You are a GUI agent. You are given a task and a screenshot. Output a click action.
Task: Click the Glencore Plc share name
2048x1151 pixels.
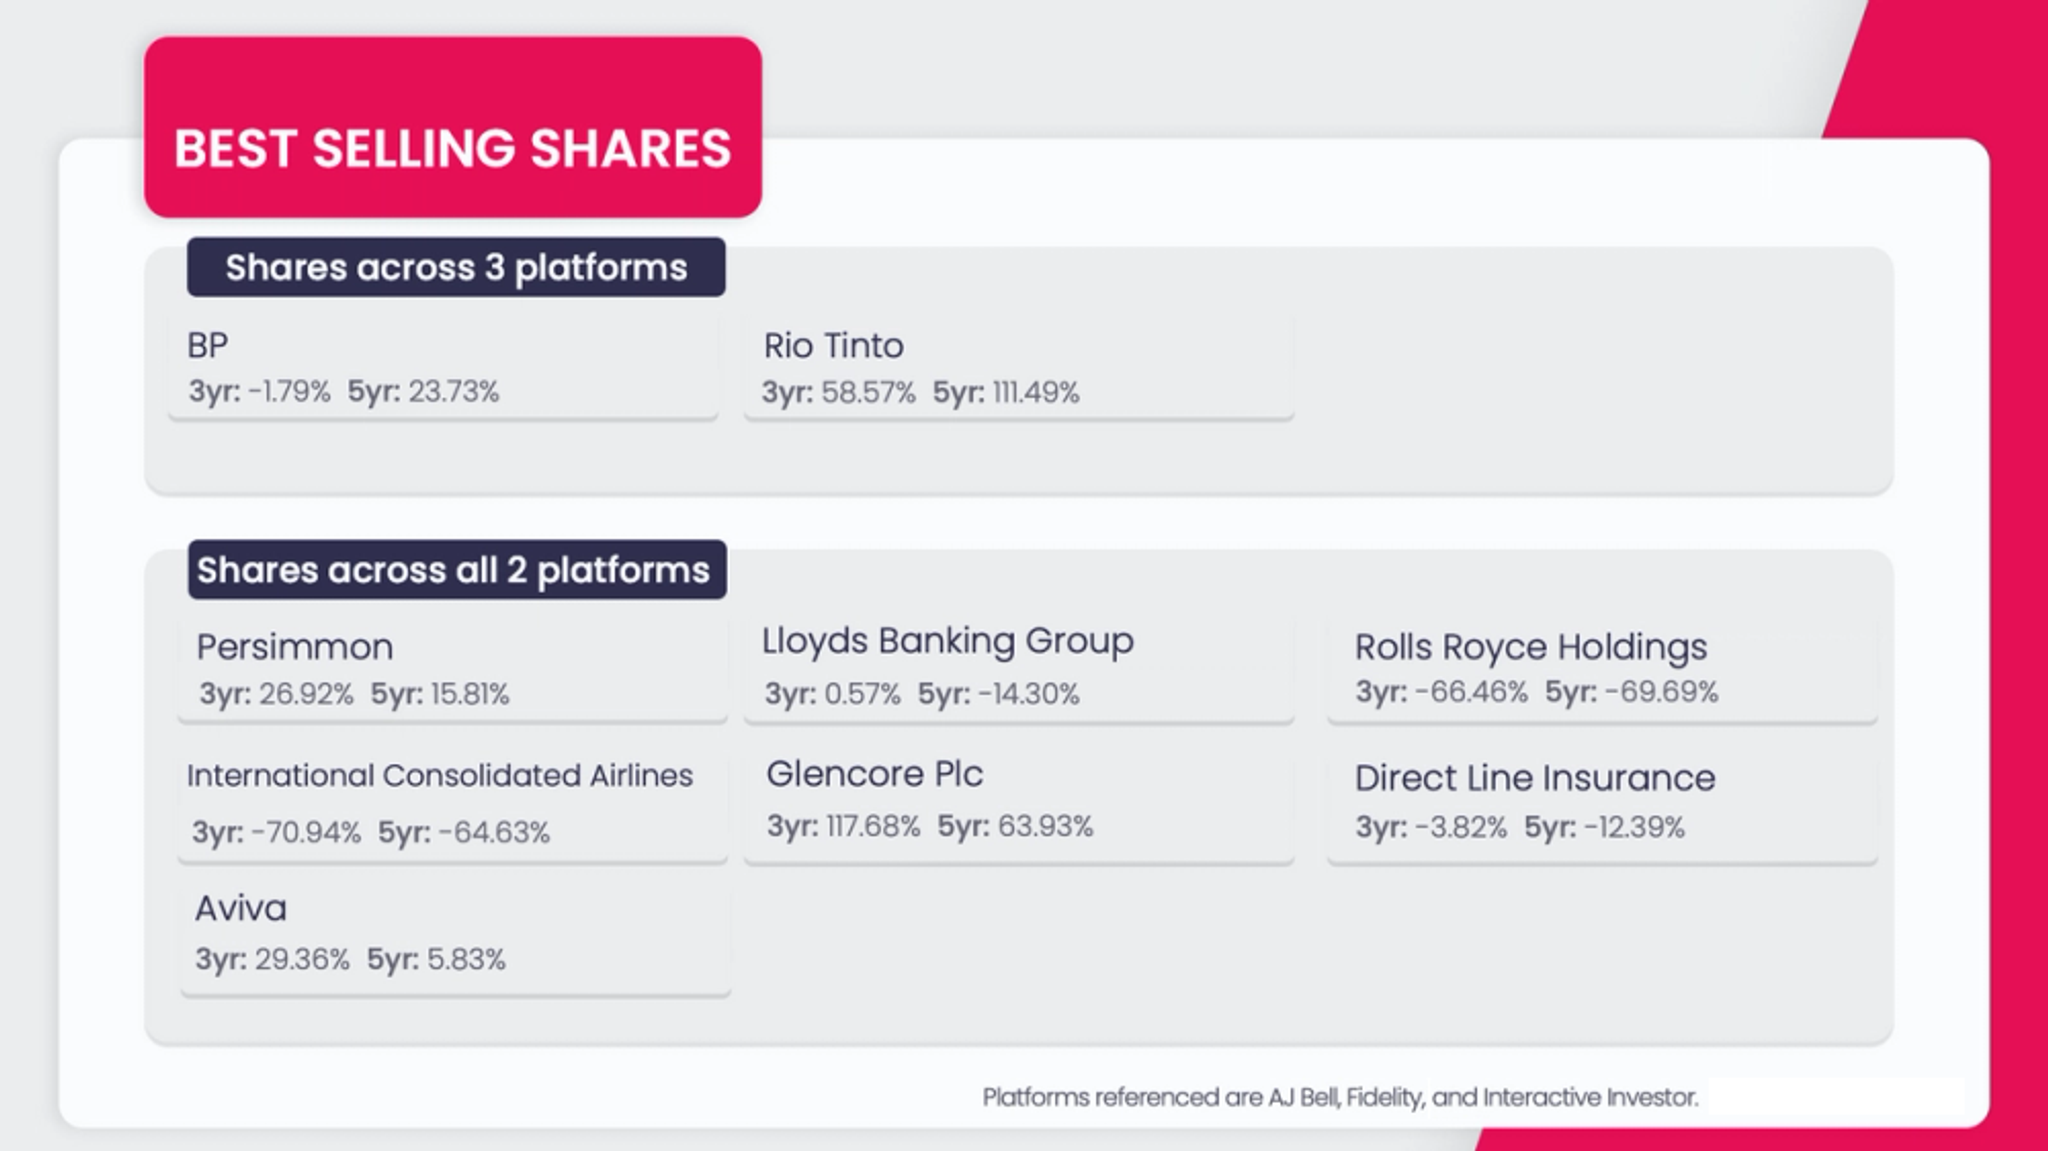874,774
